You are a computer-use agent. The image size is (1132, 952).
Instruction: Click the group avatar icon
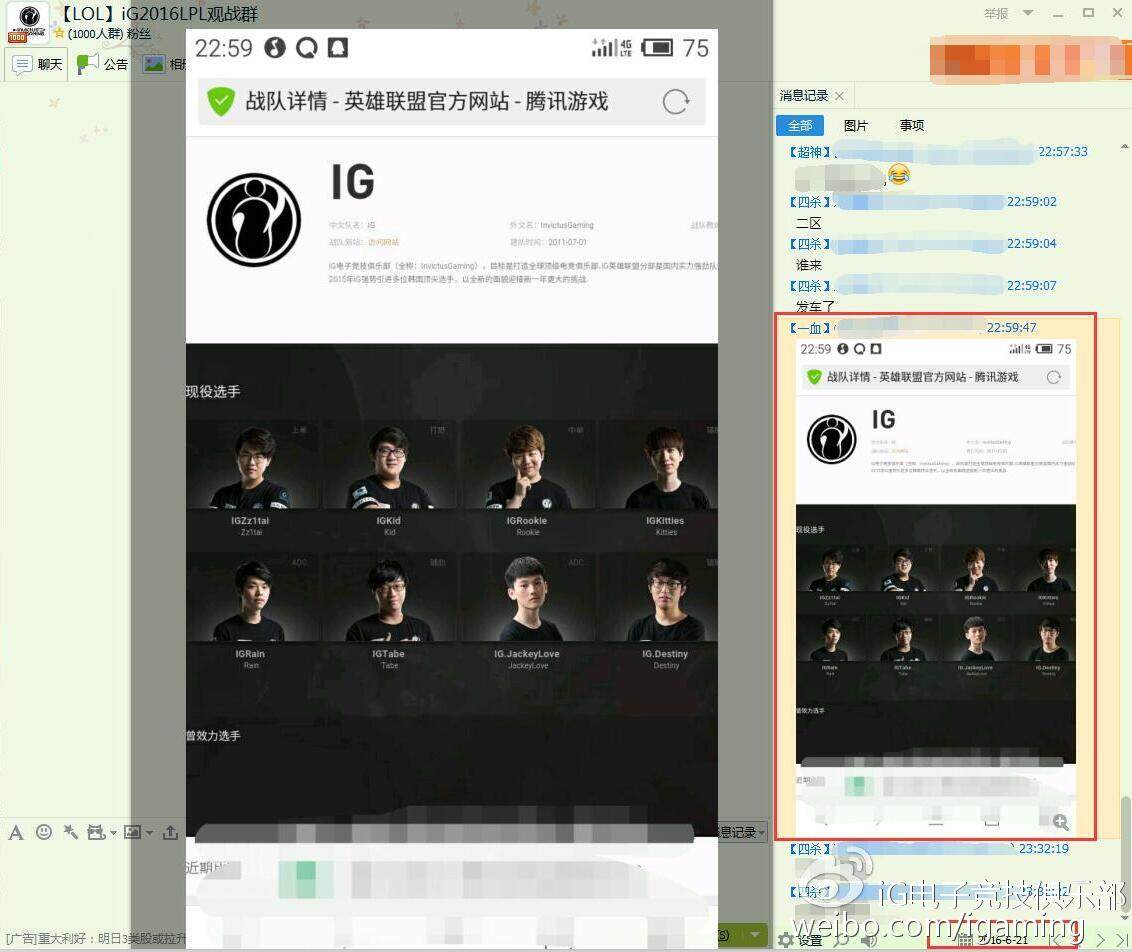[28, 22]
